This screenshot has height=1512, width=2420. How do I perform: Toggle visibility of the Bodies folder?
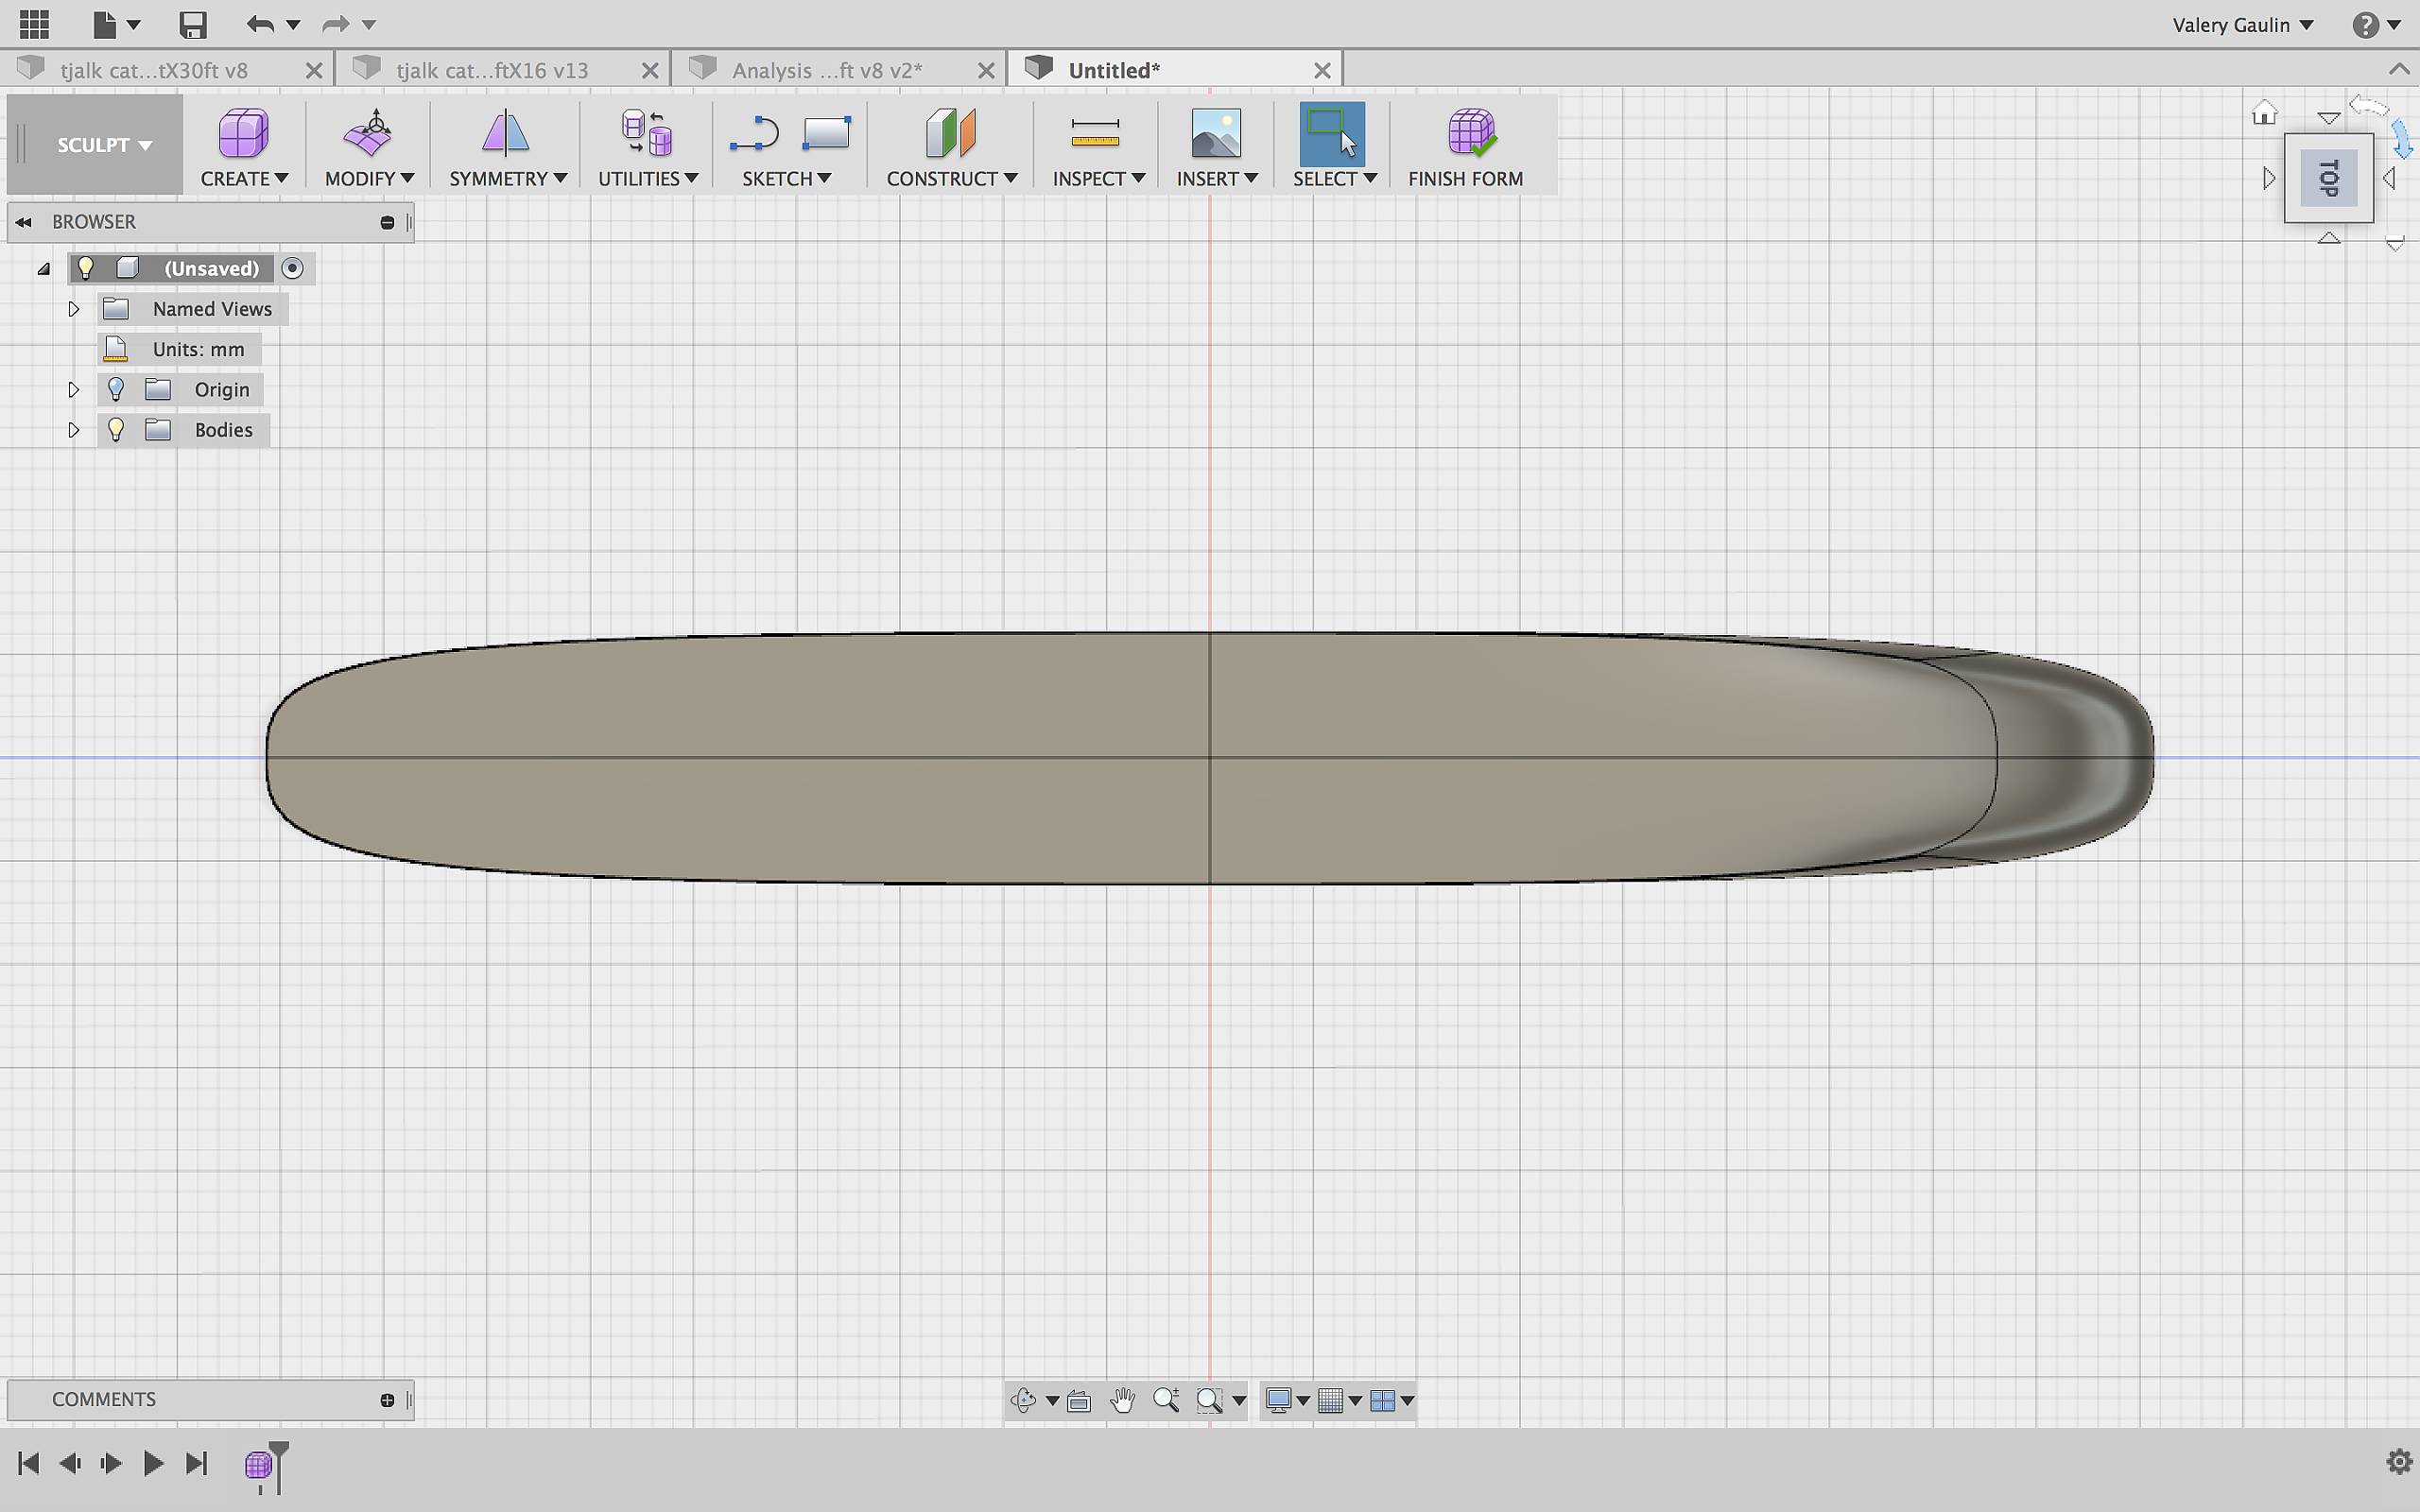pyautogui.click(x=116, y=430)
